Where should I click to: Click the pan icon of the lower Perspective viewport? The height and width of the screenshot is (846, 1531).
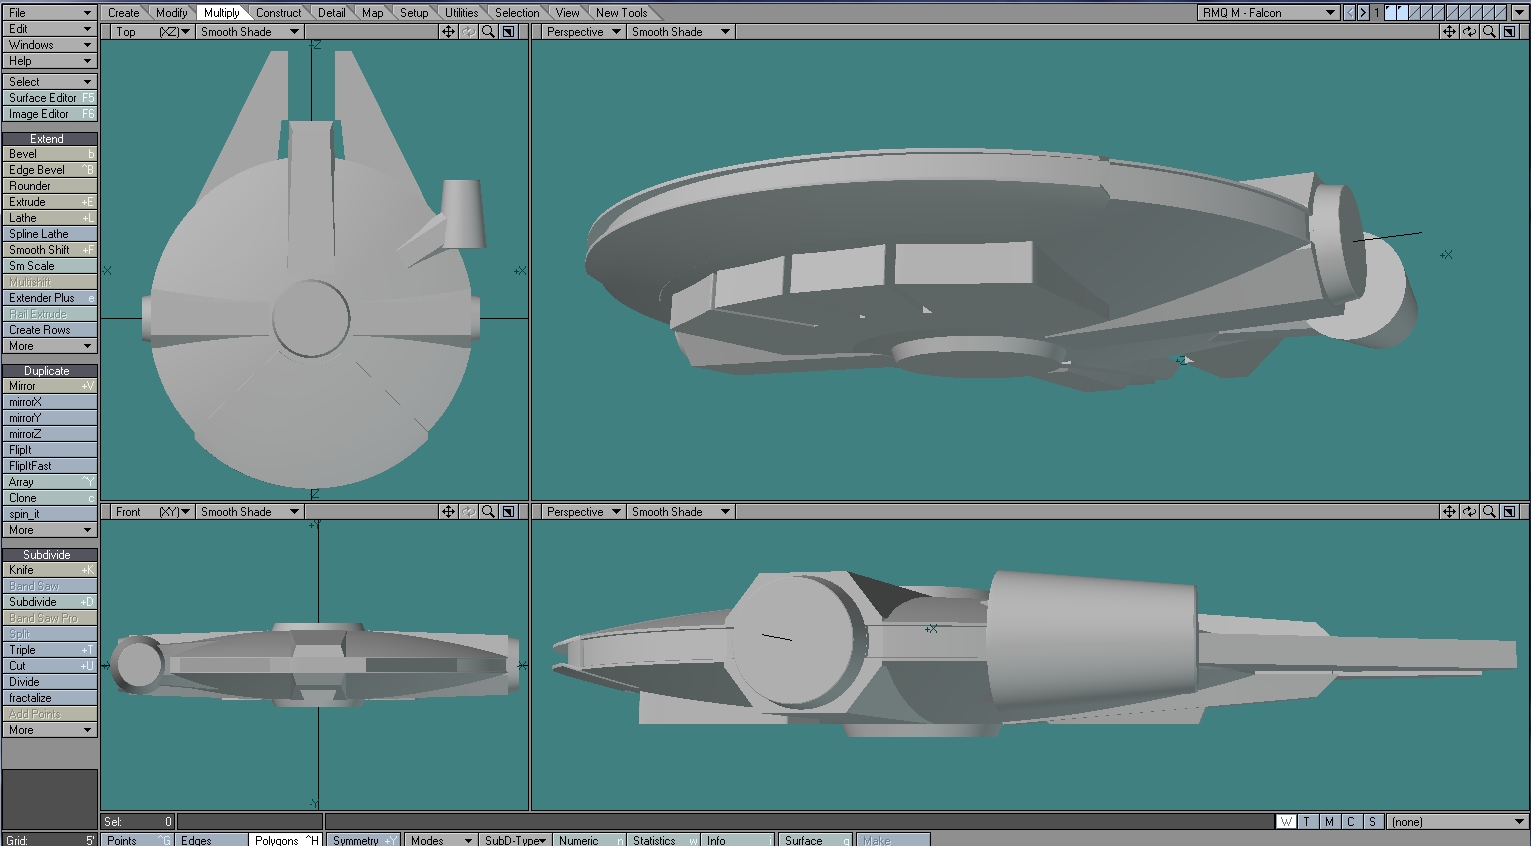tap(1449, 512)
